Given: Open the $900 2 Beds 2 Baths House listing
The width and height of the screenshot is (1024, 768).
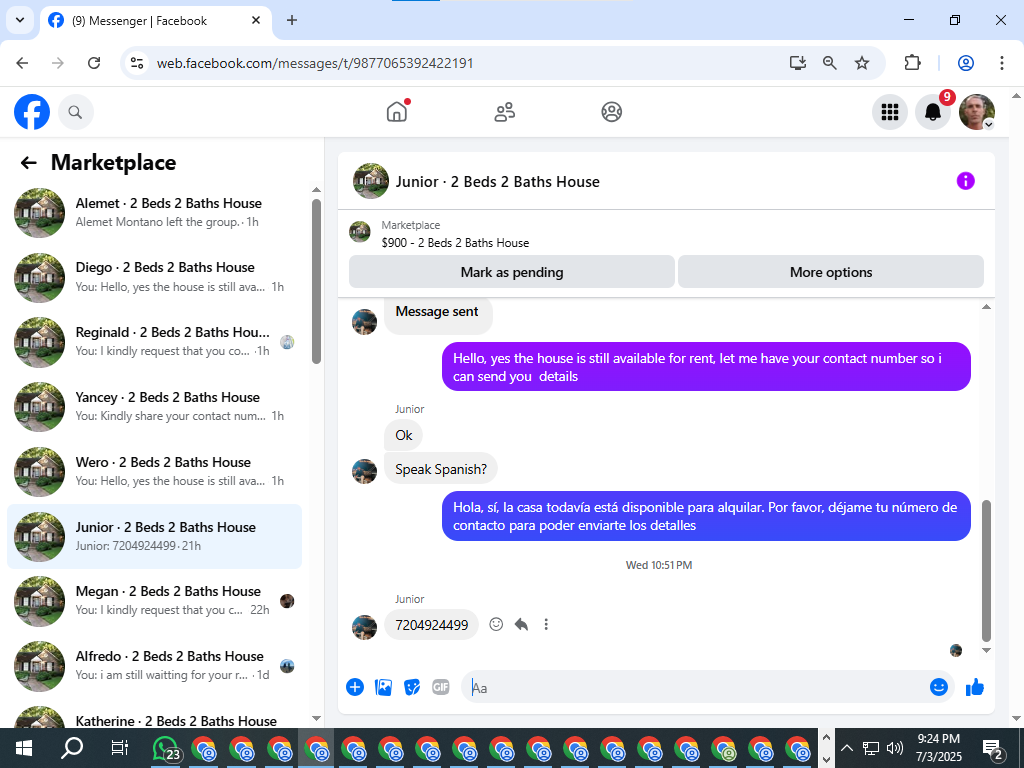Looking at the screenshot, I should tap(455, 243).
